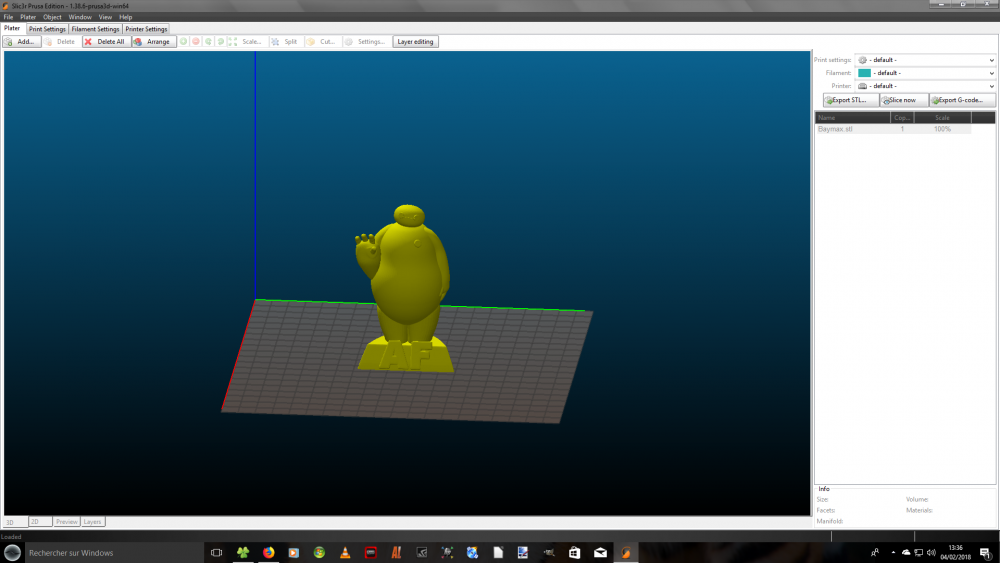Open Task View from the taskbar
The image size is (1000, 563).
[217, 553]
